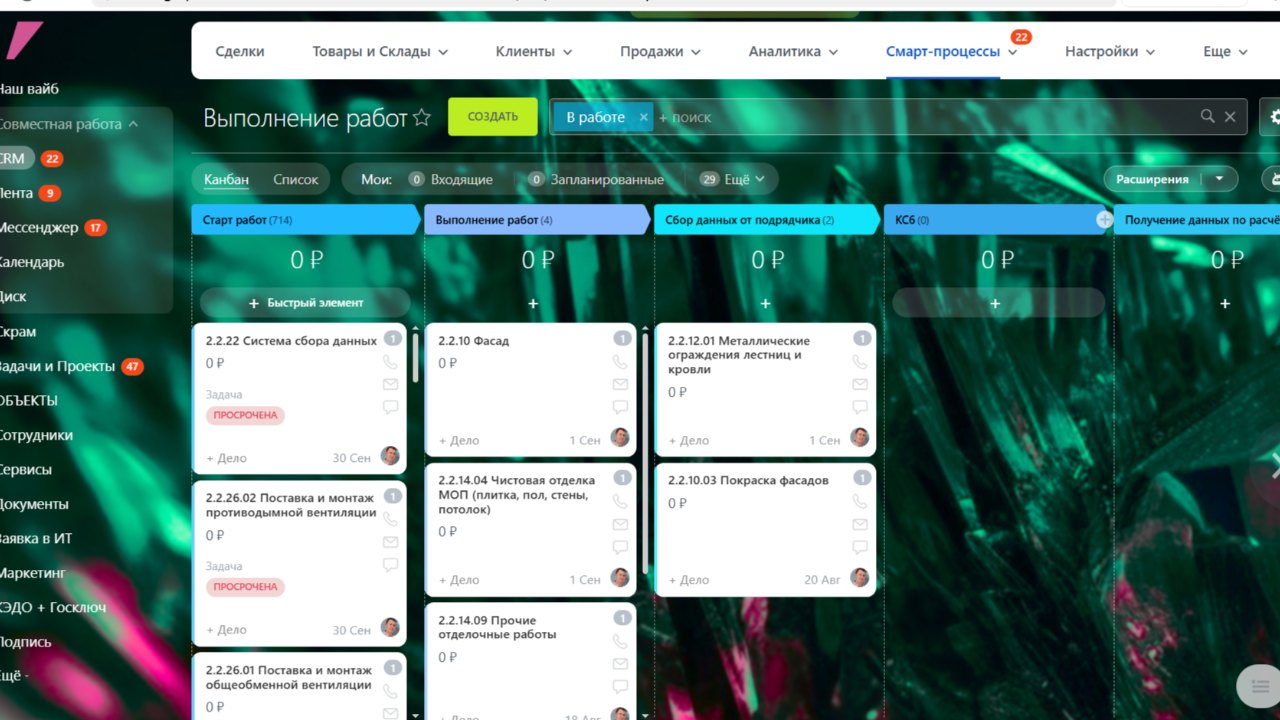Click chat icon on 2.2.14.04 Чистовая отделка card
This screenshot has width=1280, height=720.
pyautogui.click(x=620, y=547)
